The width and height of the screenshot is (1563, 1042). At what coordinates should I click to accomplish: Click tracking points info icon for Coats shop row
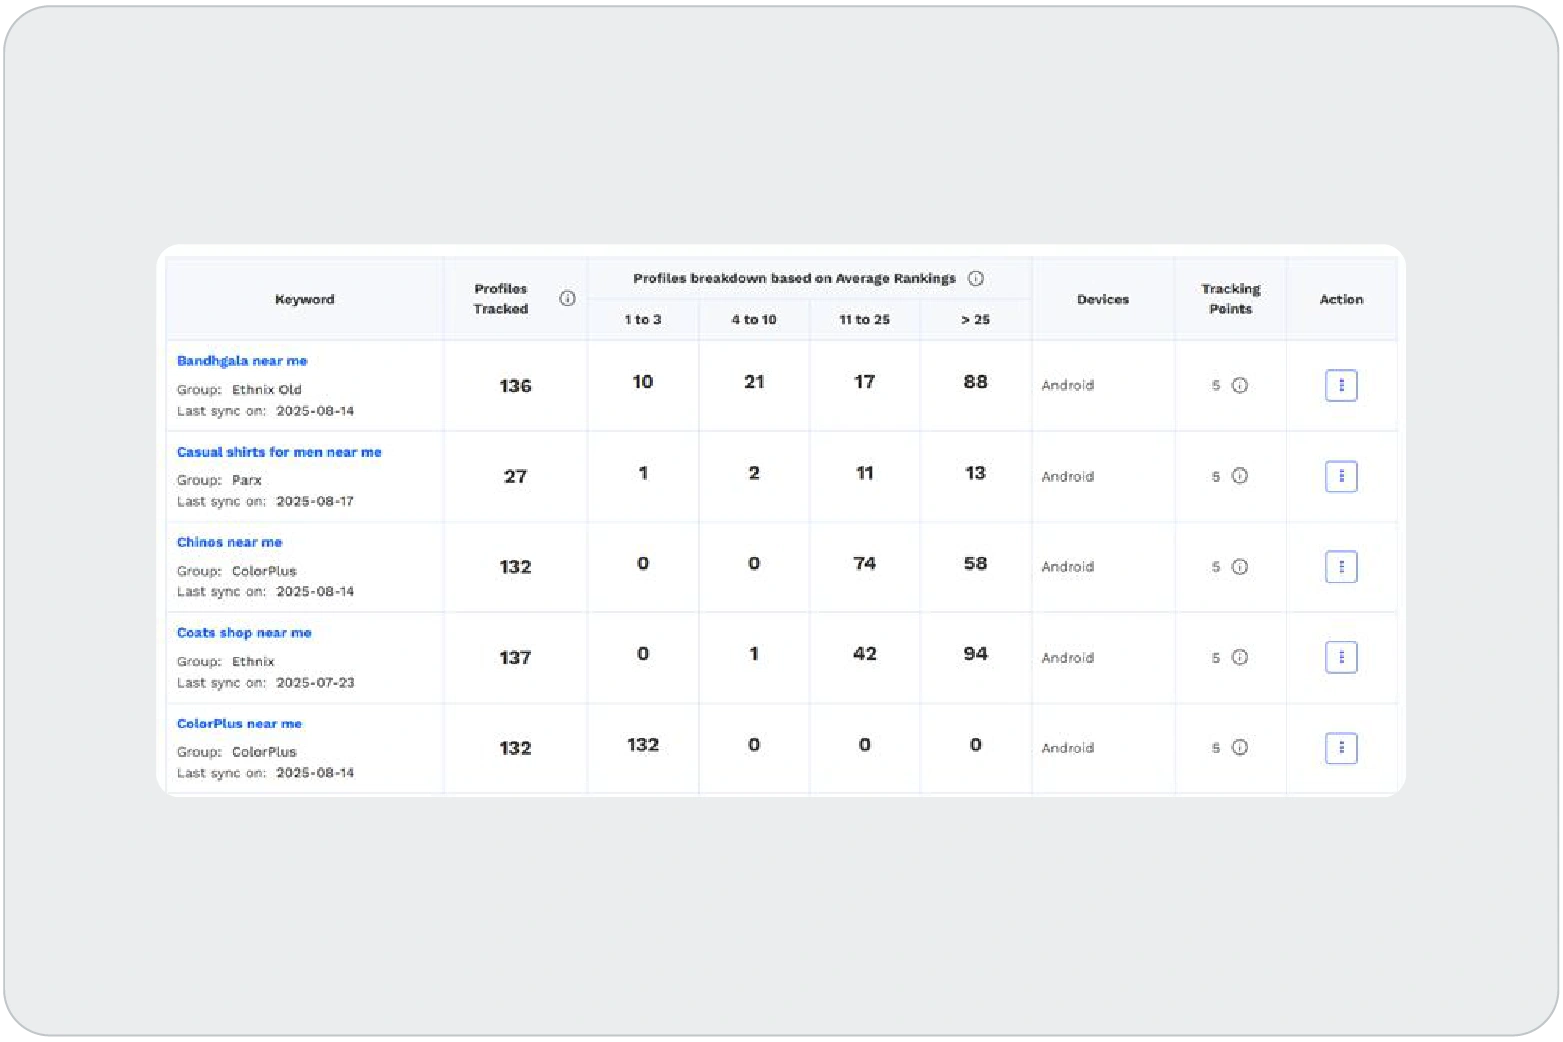[1239, 657]
